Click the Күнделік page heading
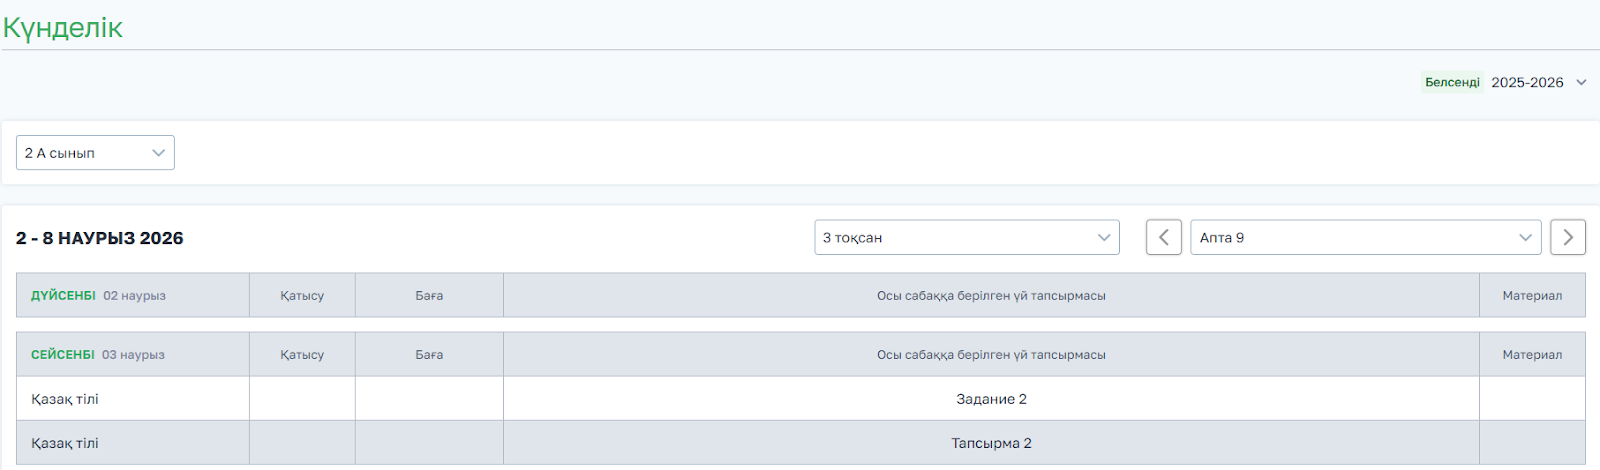Image resolution: width=1600 pixels, height=470 pixels. click(x=63, y=28)
